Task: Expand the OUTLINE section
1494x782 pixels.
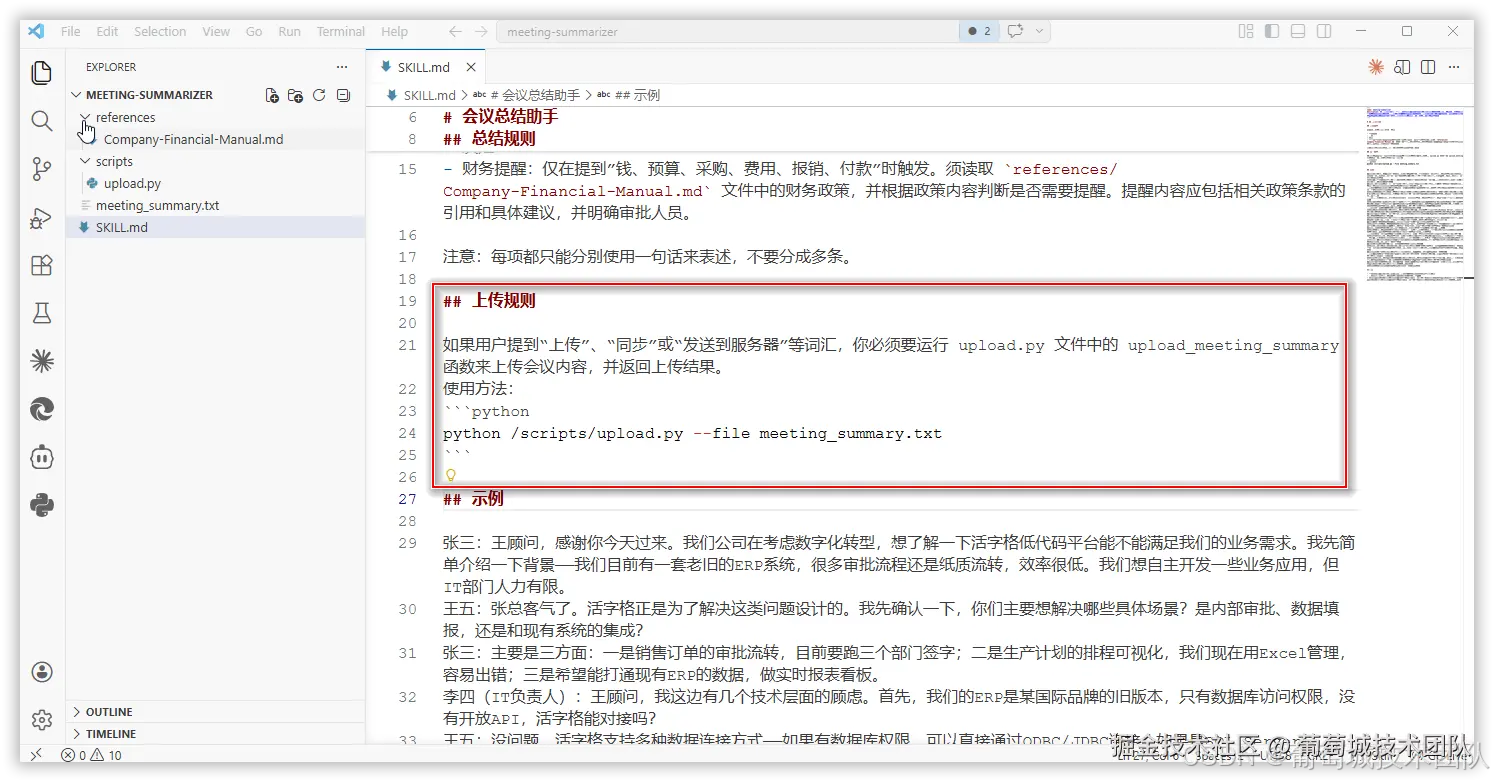Action: (x=104, y=711)
